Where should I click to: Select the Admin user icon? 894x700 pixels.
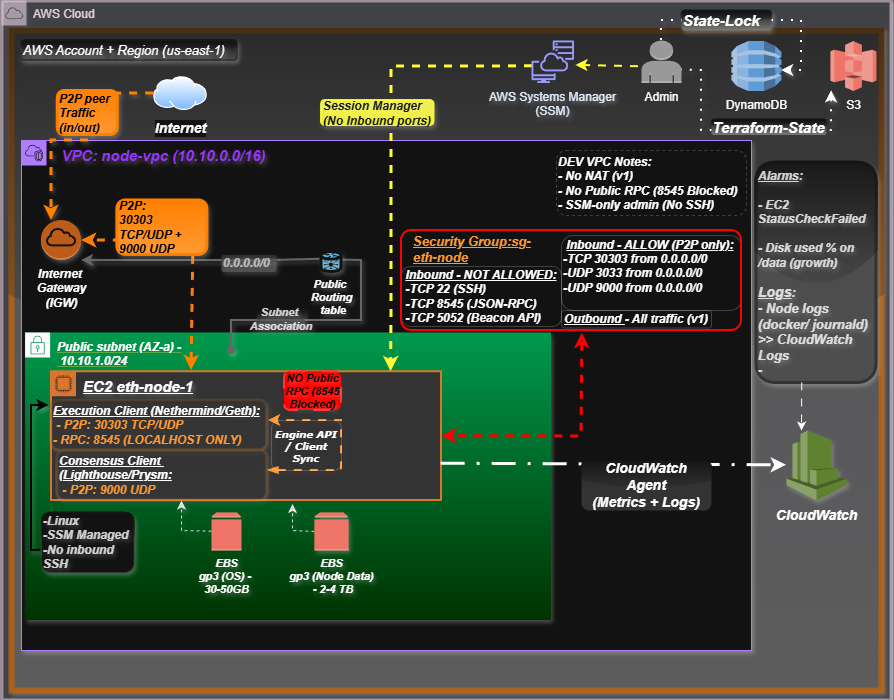(x=661, y=63)
